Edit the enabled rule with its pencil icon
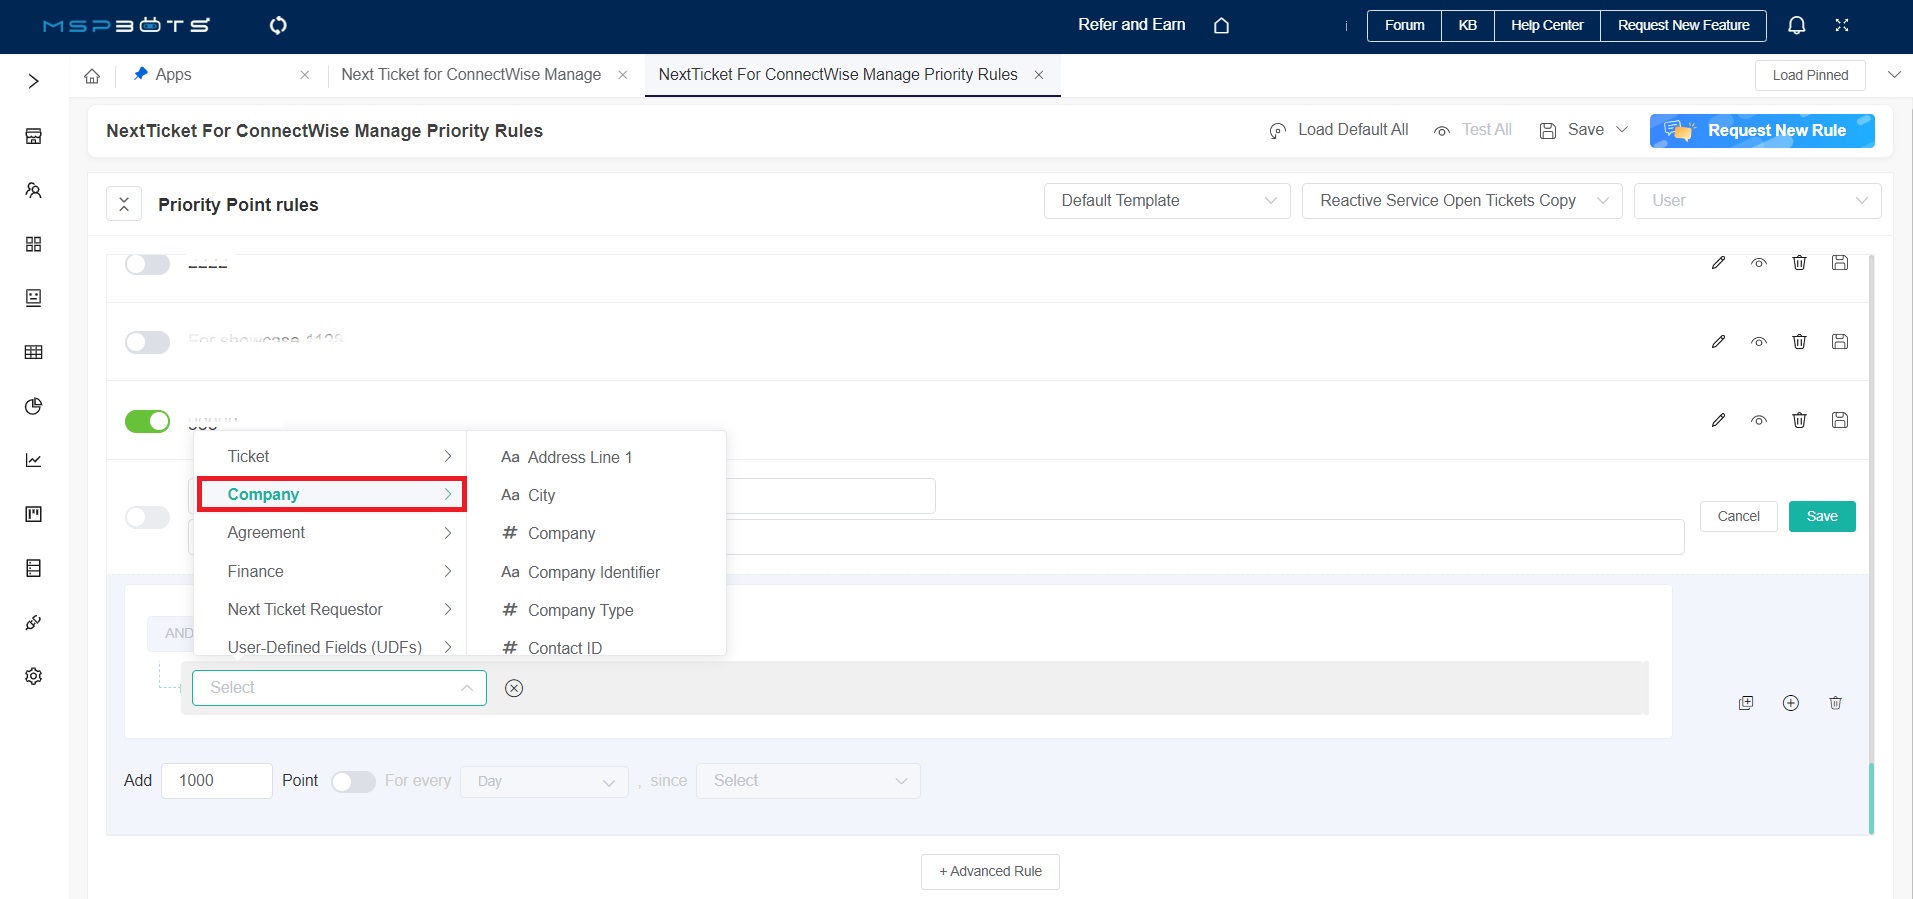The image size is (1913, 899). (1718, 420)
